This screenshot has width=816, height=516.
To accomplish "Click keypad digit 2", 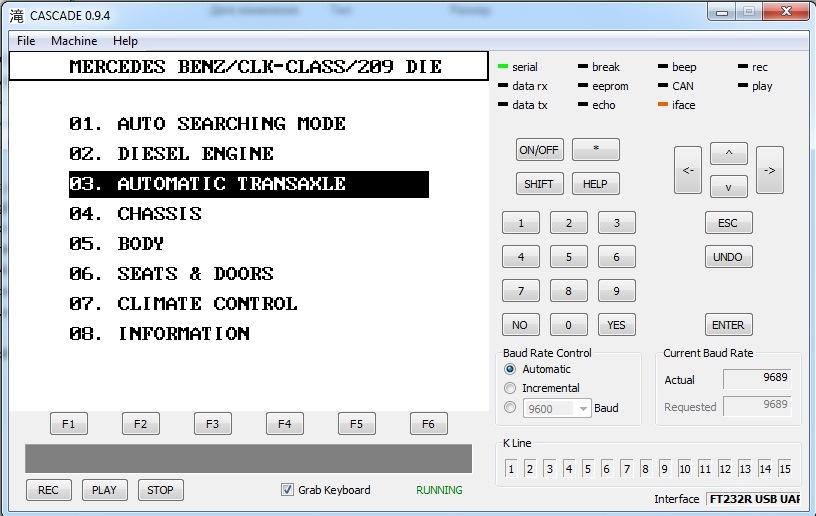I will [x=569, y=223].
